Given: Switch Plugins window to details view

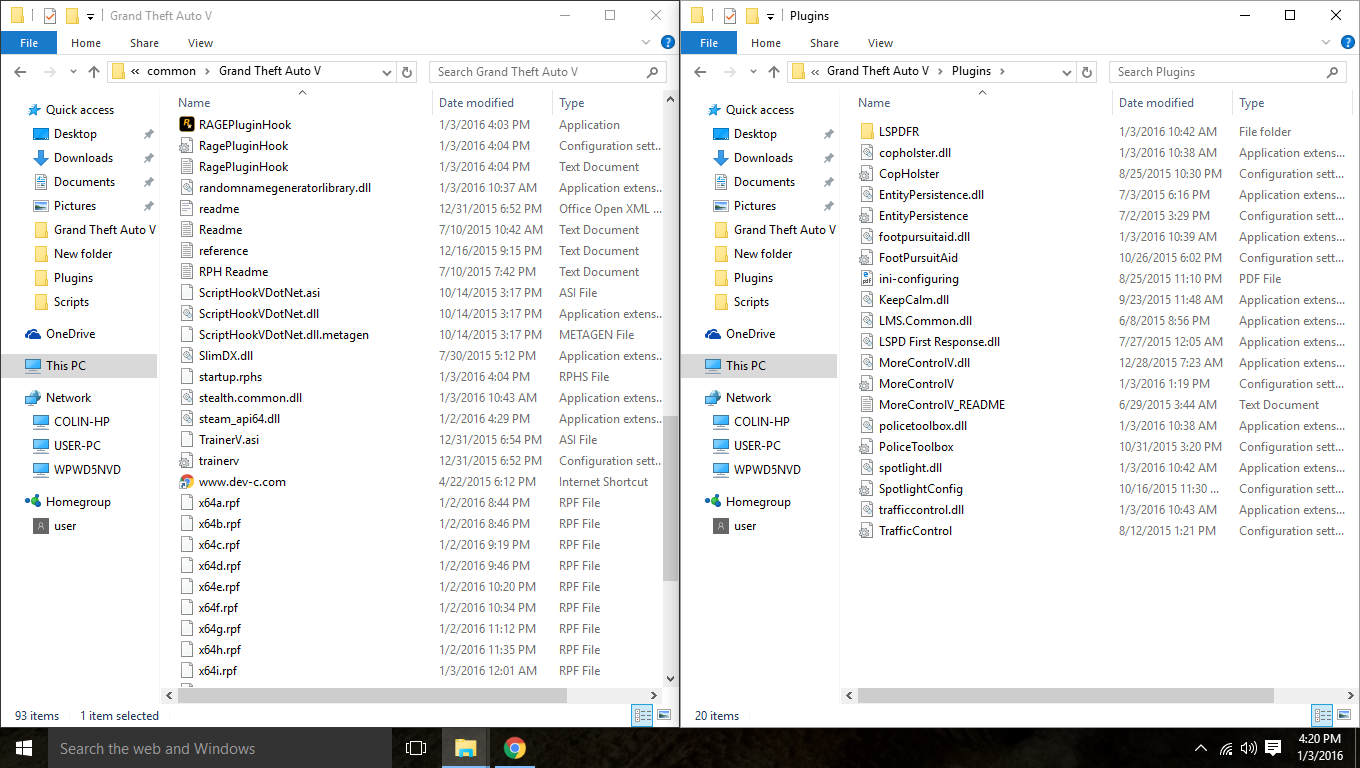Looking at the screenshot, I should click(1322, 715).
